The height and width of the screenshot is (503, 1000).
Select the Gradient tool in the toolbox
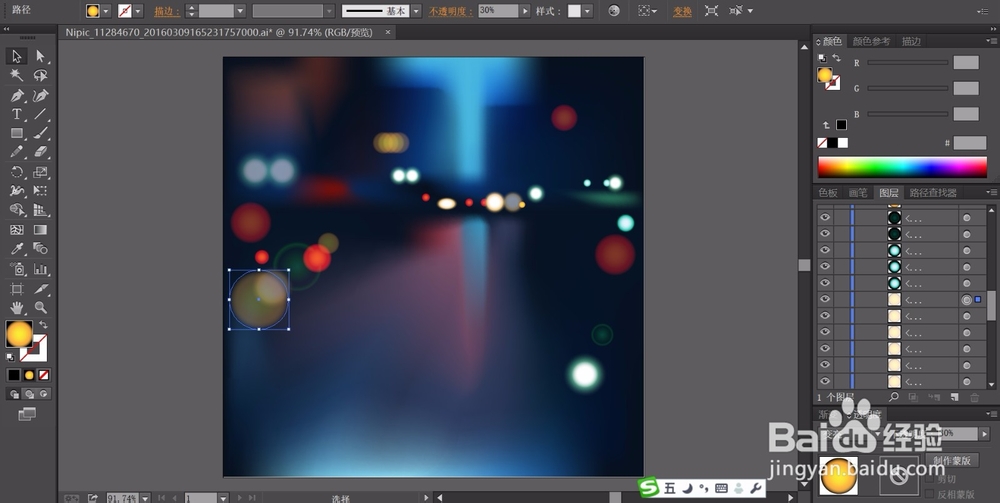point(41,230)
